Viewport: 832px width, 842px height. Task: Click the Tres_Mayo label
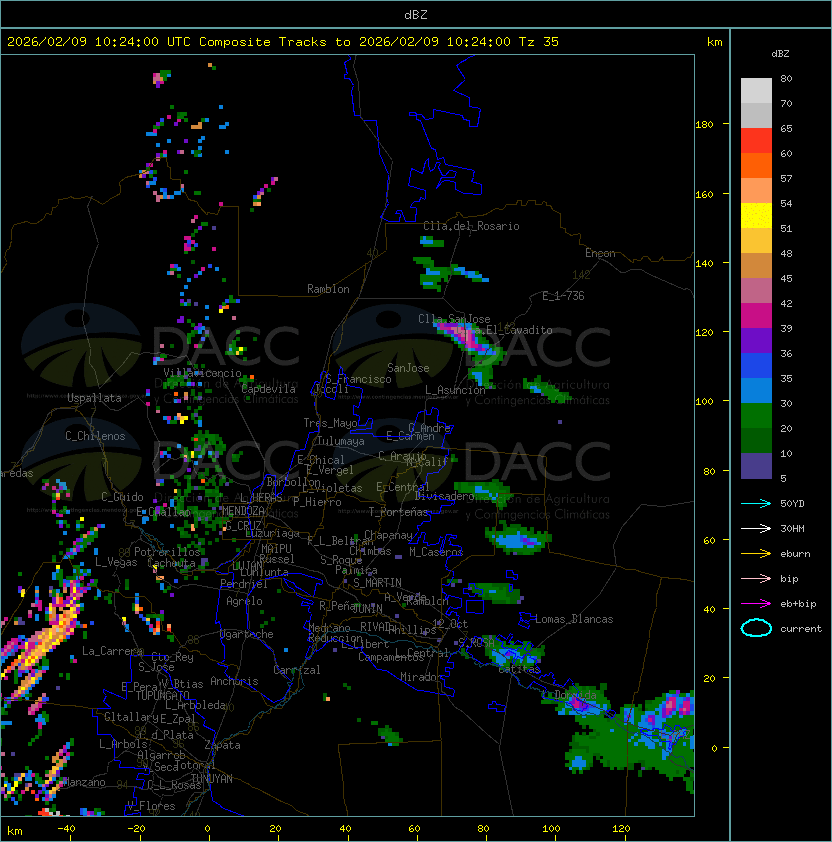(x=330, y=423)
